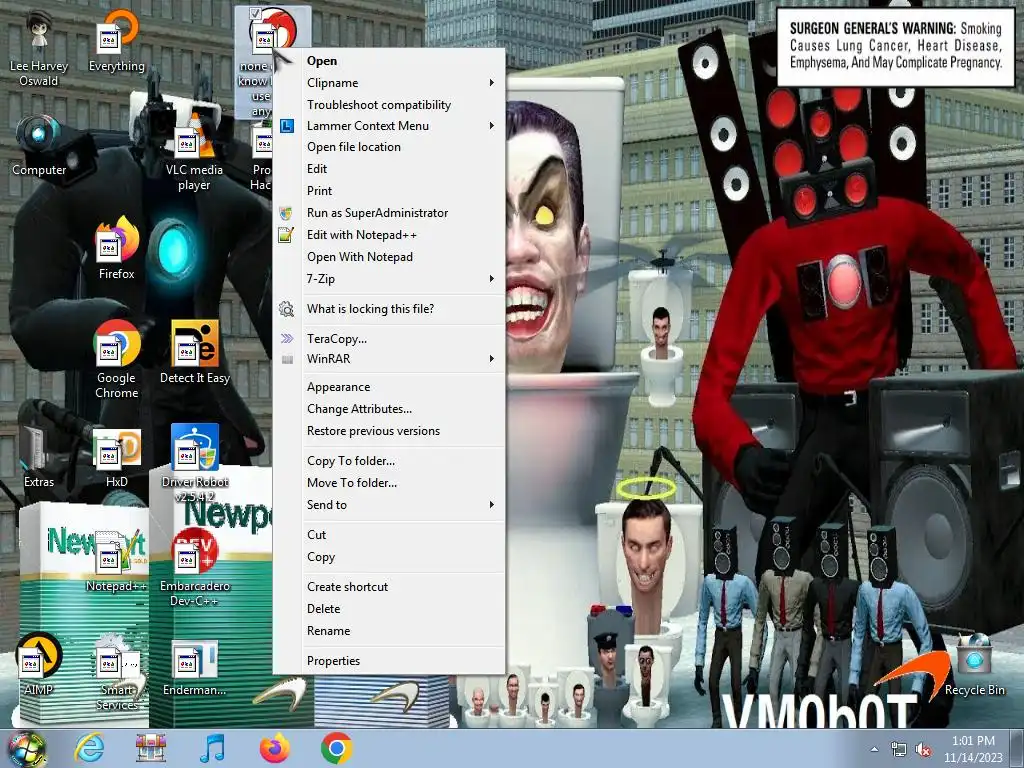Select the Firefox desktop shortcut
Viewport: 1024px width, 768px height.
[x=117, y=249]
